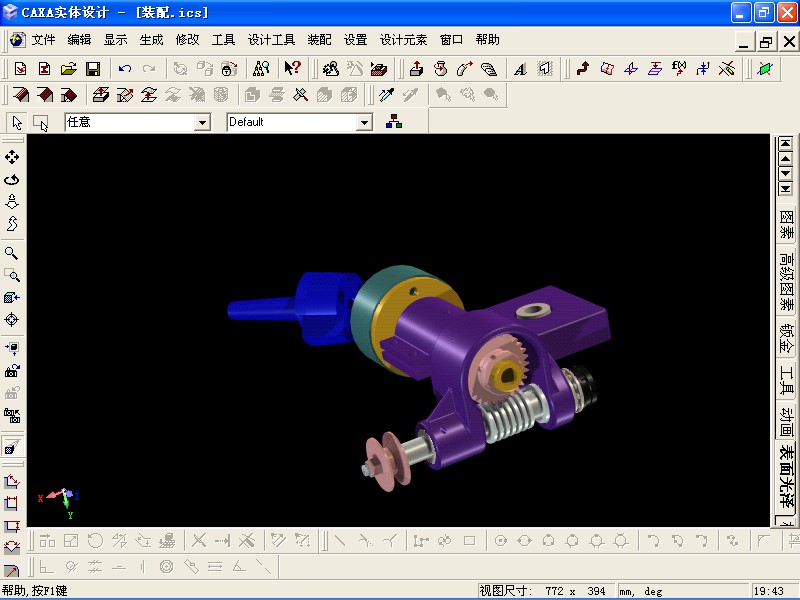
Task: Open the 修改 menu
Action: tap(187, 40)
